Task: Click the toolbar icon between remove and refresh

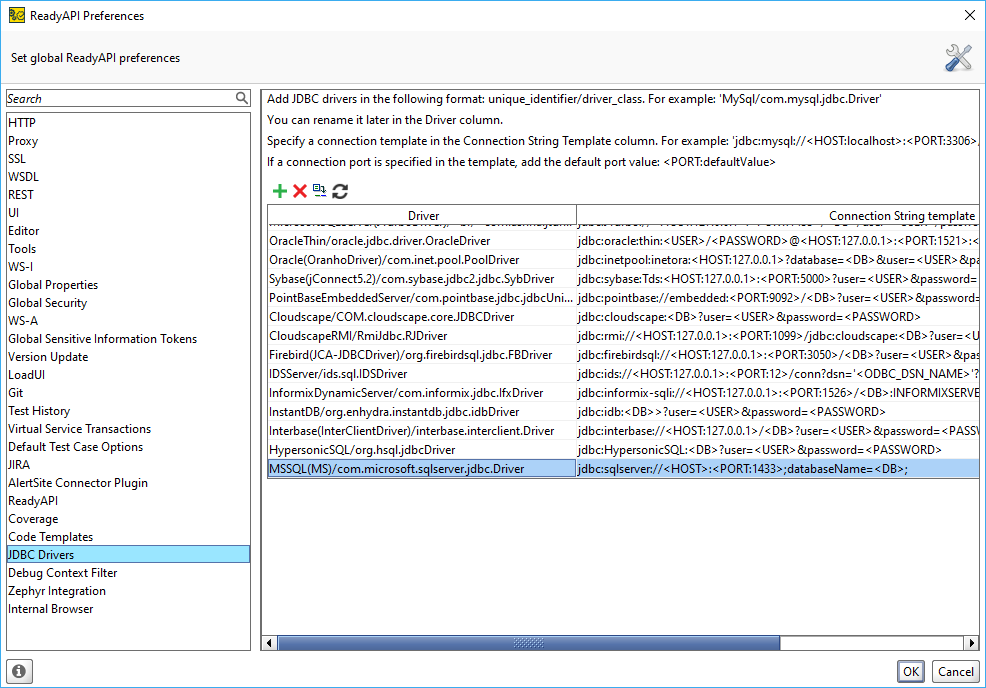Action: point(319,191)
